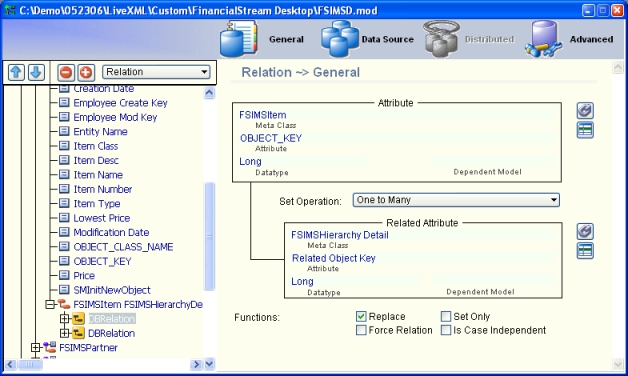Viewport: 628px width, 376px height.
Task: Select Item Name in the tree
Action: (x=98, y=175)
